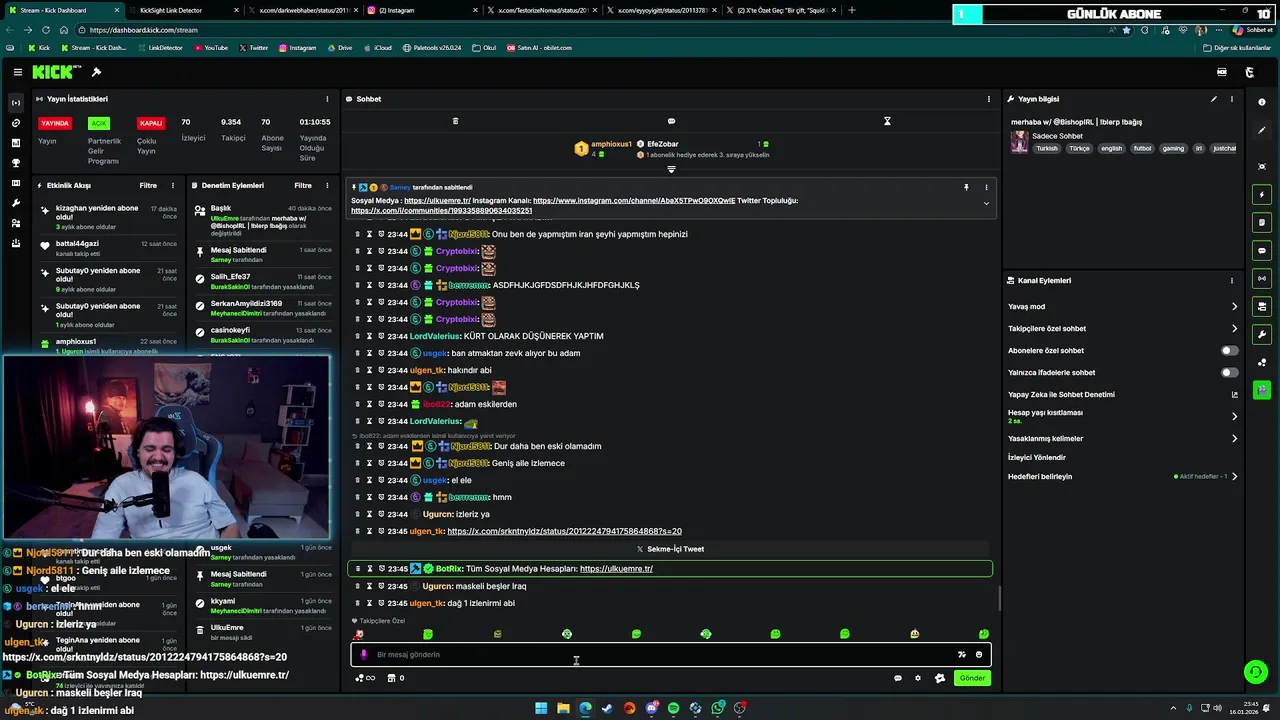Click the pin icon on pinned message

point(966,187)
